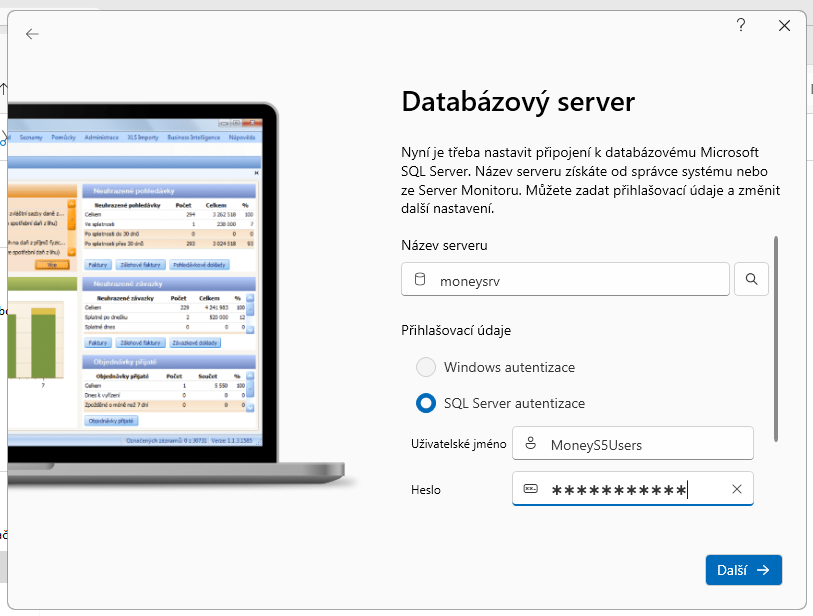Click Administrace menu in the laptop preview

102,137
